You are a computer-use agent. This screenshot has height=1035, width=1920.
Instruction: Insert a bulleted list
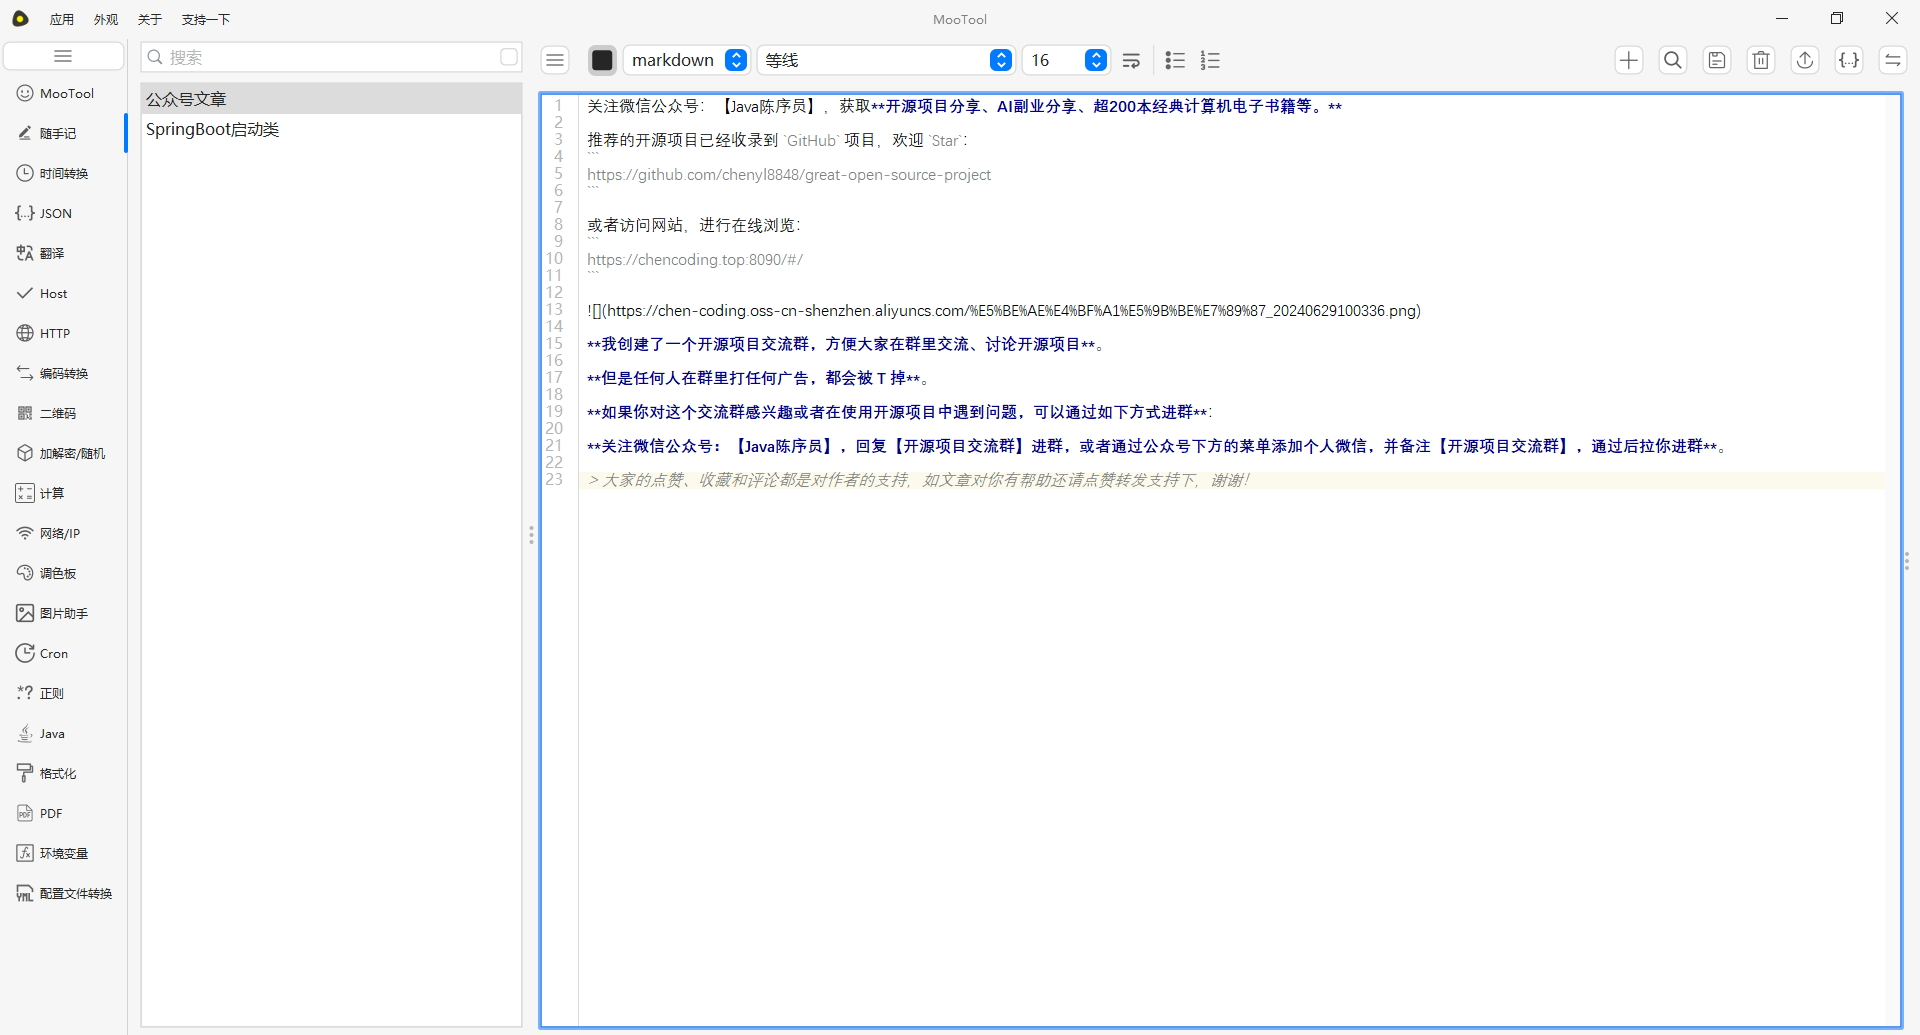[x=1175, y=60]
